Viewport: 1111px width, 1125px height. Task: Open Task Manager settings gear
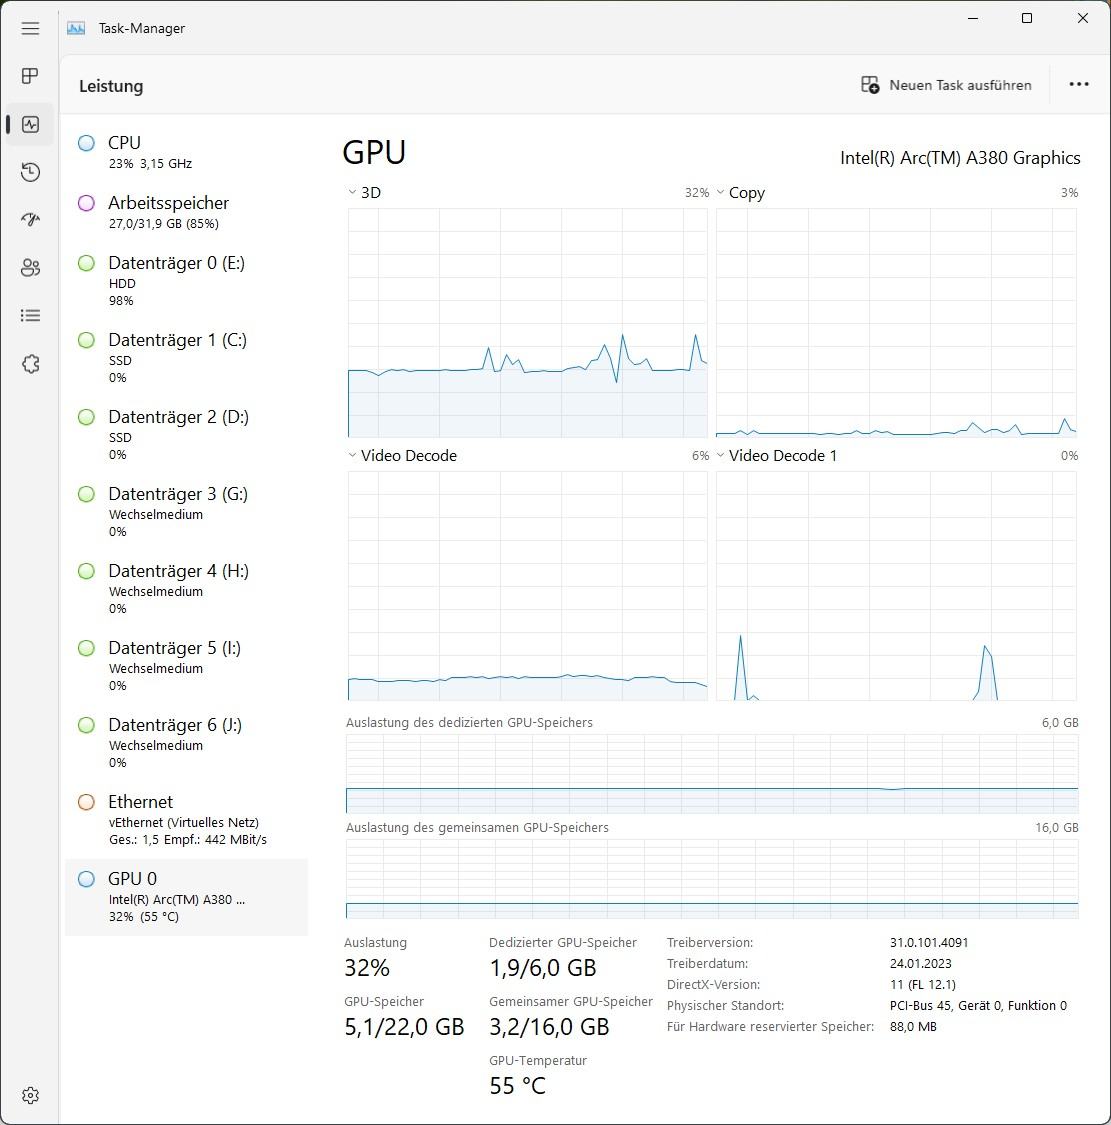(30, 1095)
